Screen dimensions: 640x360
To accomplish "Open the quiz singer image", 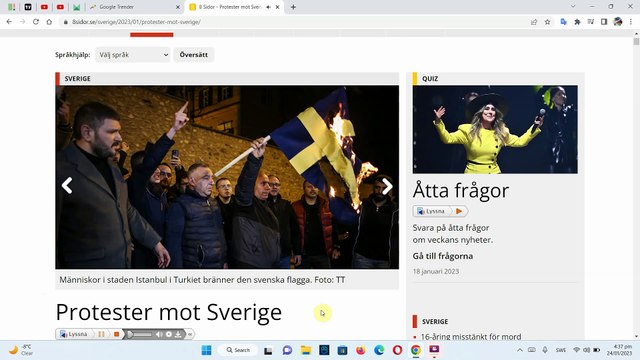I will 495,129.
